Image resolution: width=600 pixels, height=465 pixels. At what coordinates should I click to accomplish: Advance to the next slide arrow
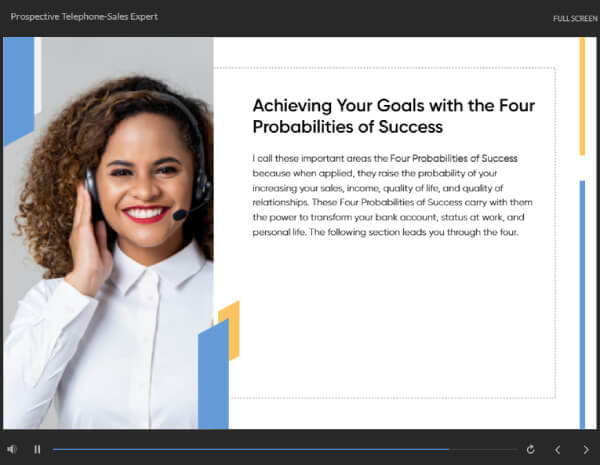(586, 450)
